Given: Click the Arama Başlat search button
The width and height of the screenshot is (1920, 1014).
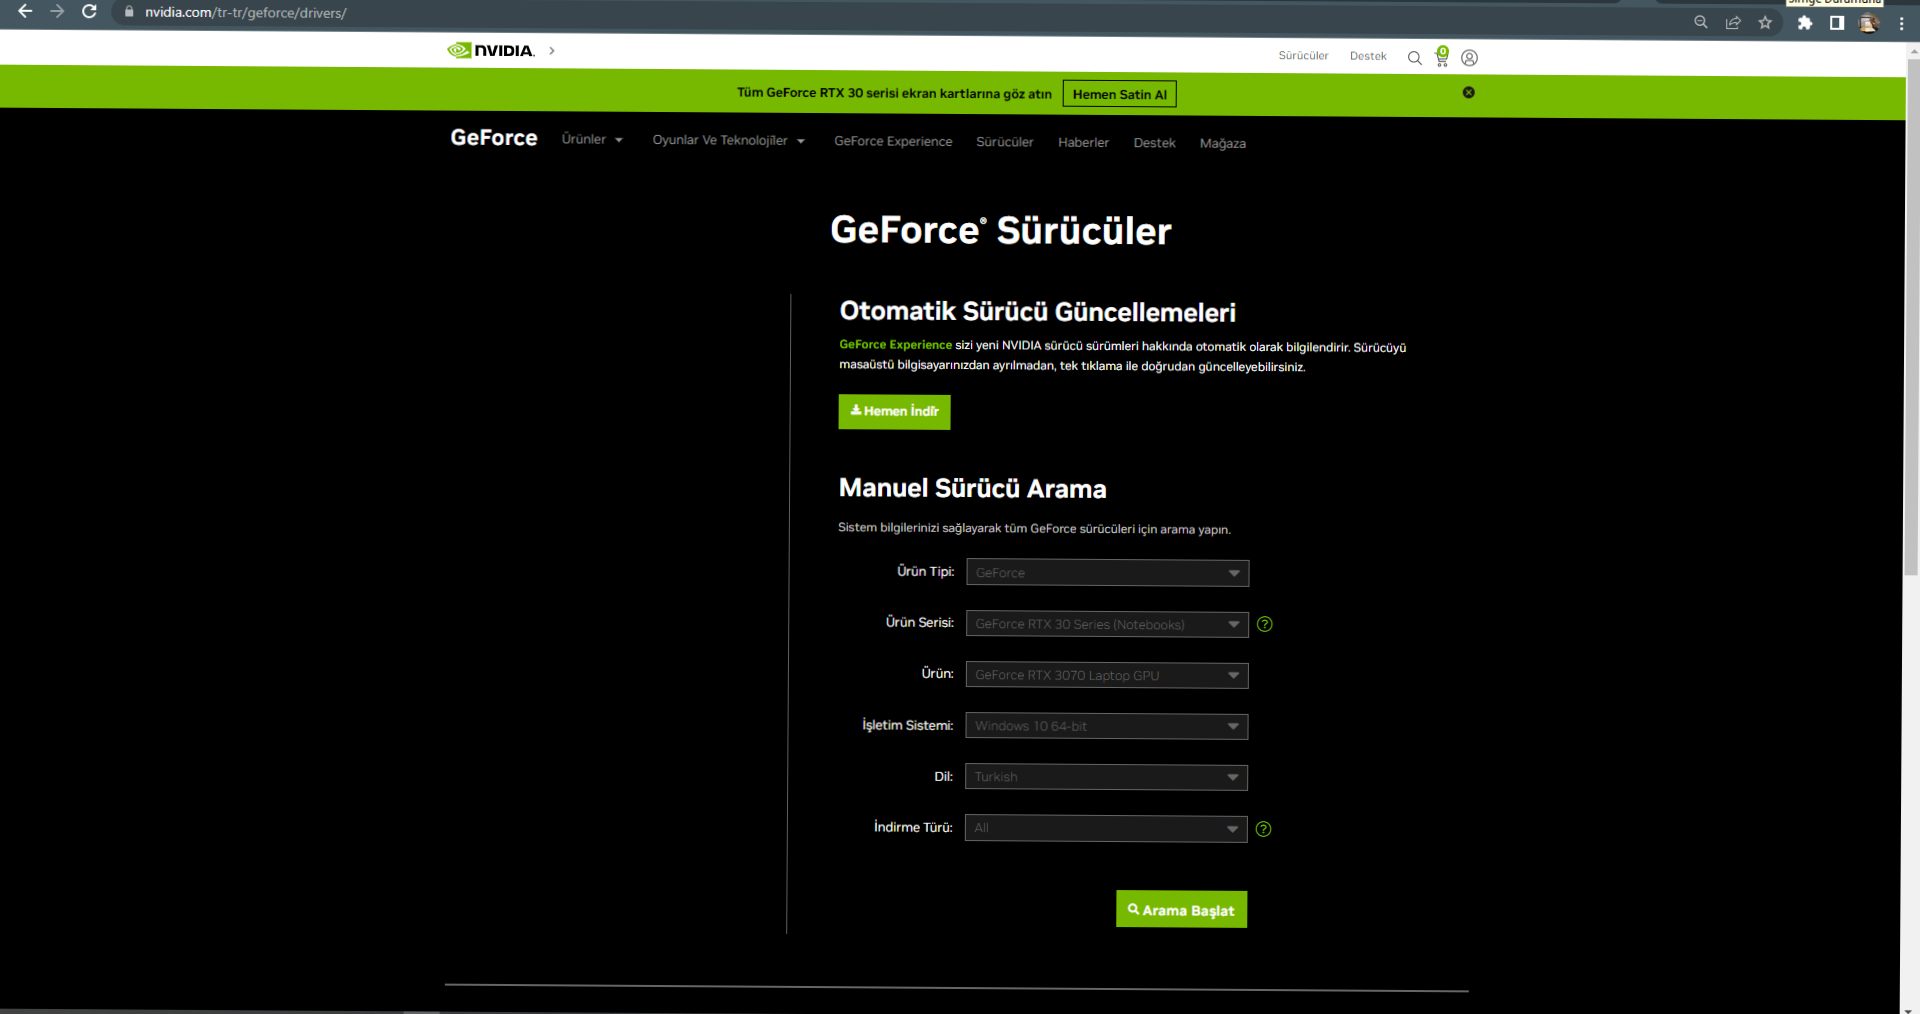Looking at the screenshot, I should tap(1181, 909).
